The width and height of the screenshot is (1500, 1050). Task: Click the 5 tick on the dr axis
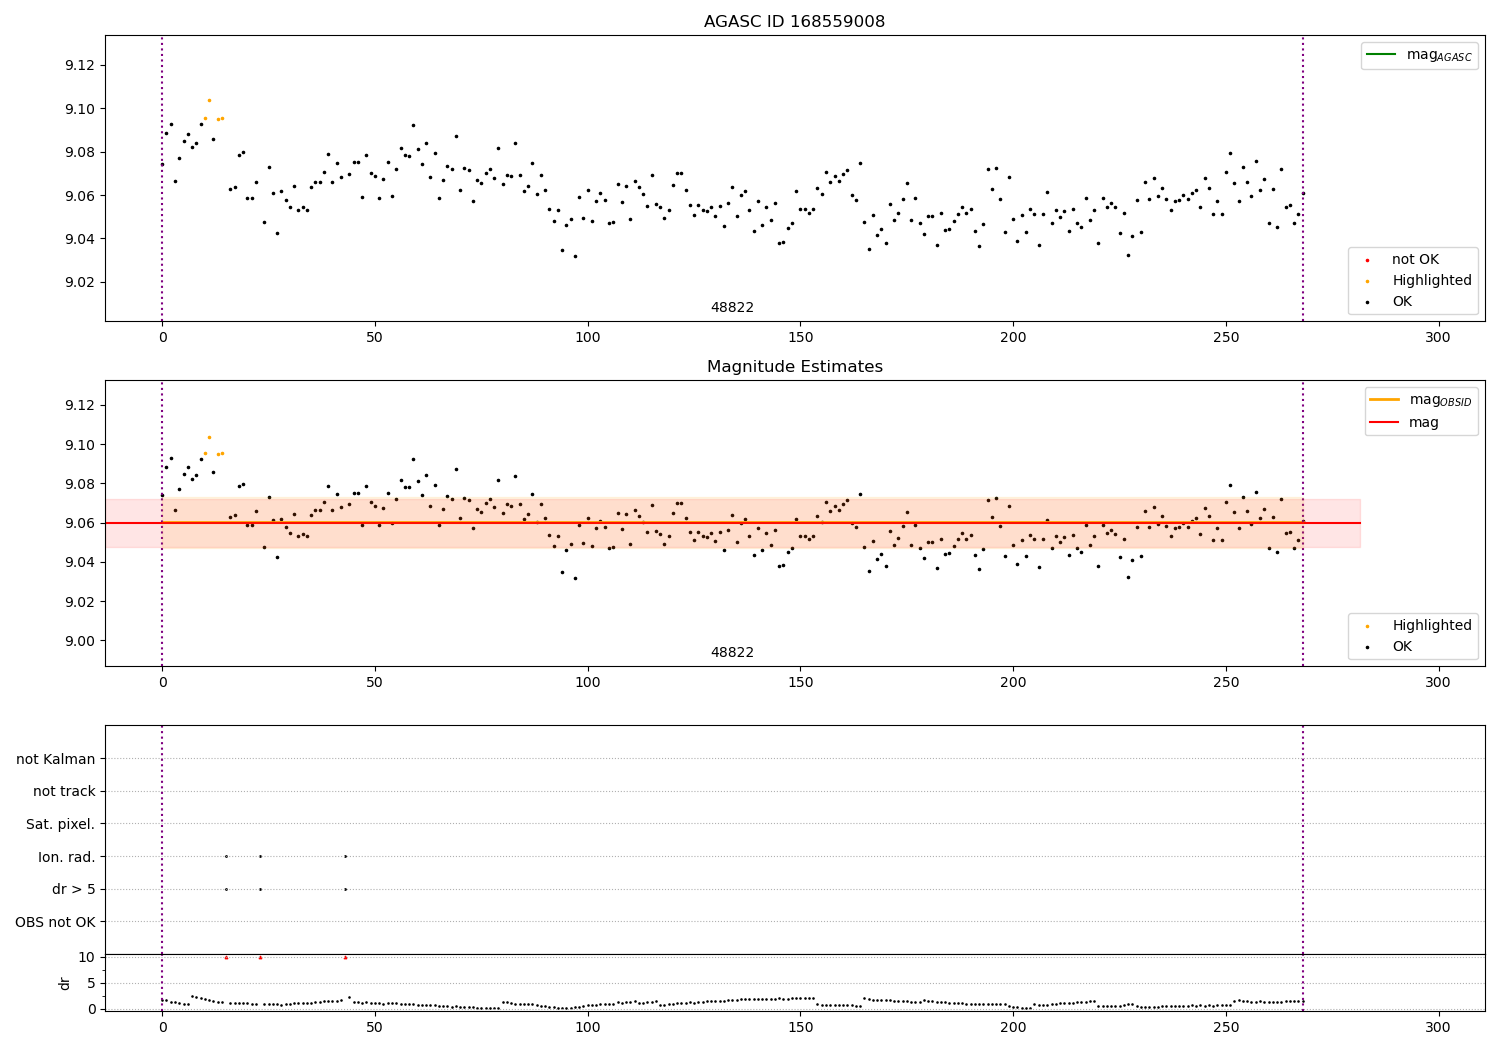click(91, 983)
